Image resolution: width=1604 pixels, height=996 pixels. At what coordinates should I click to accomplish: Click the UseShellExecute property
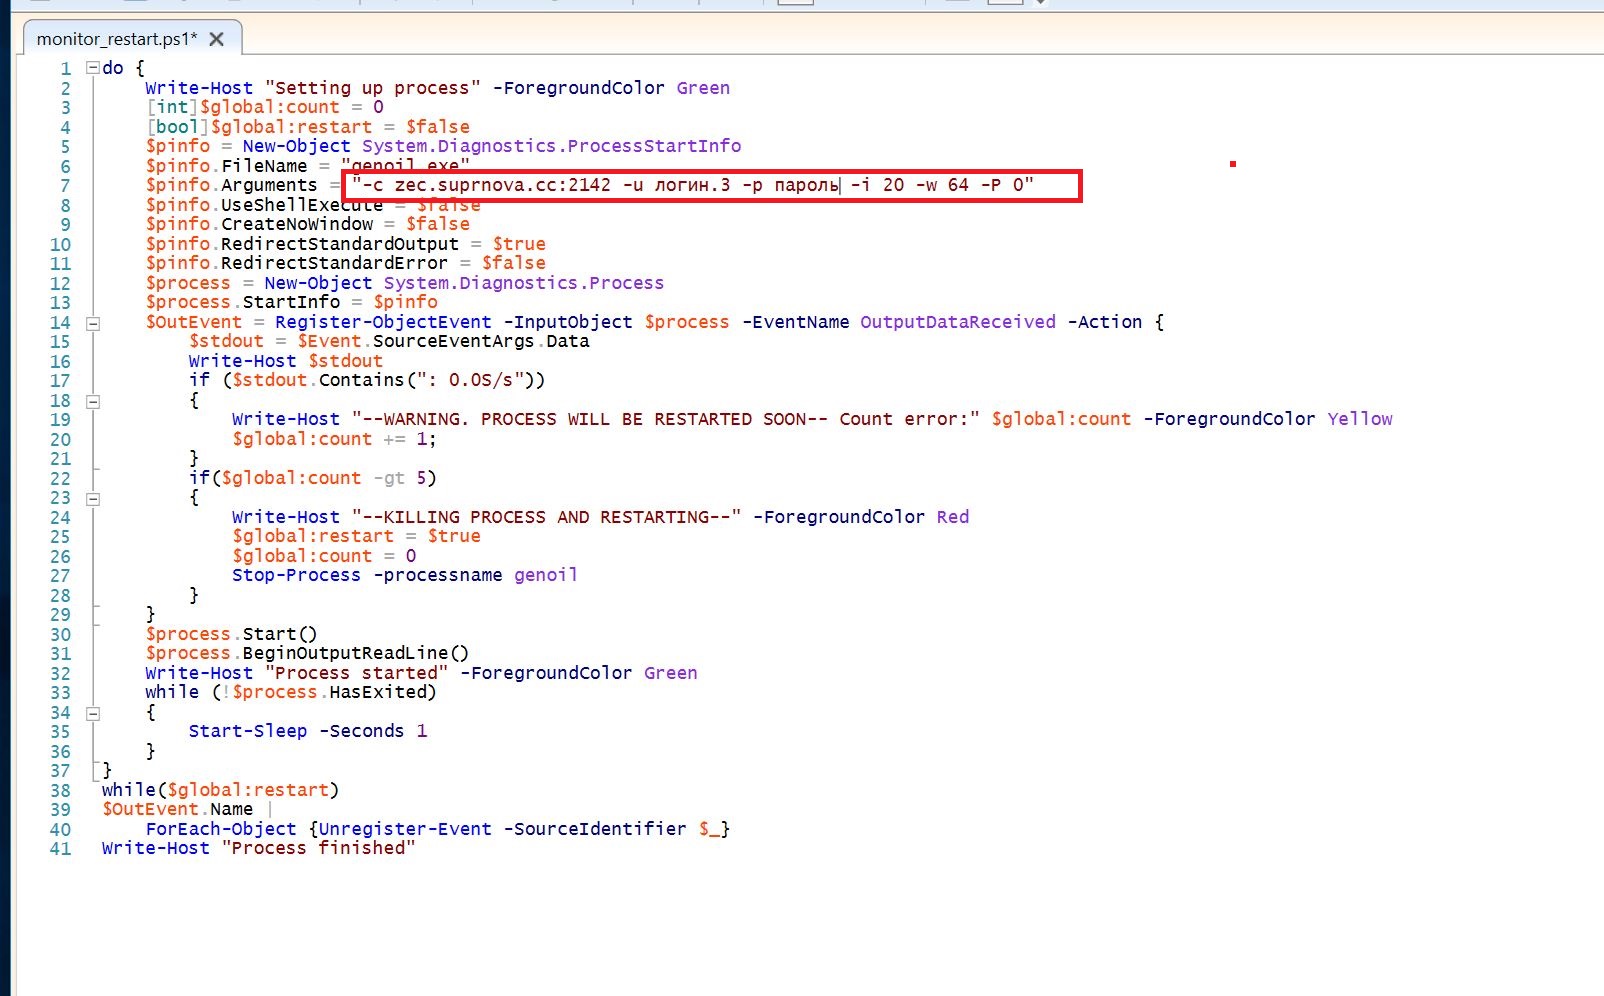coord(302,205)
